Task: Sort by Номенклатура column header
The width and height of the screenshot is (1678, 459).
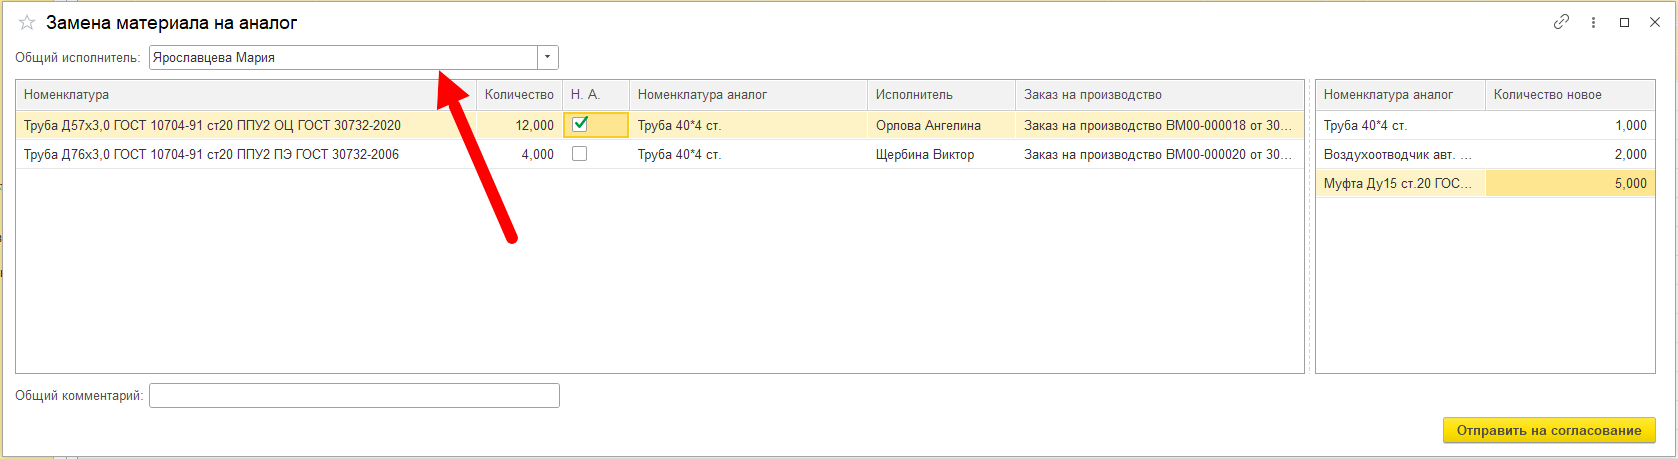Action: pos(246,95)
